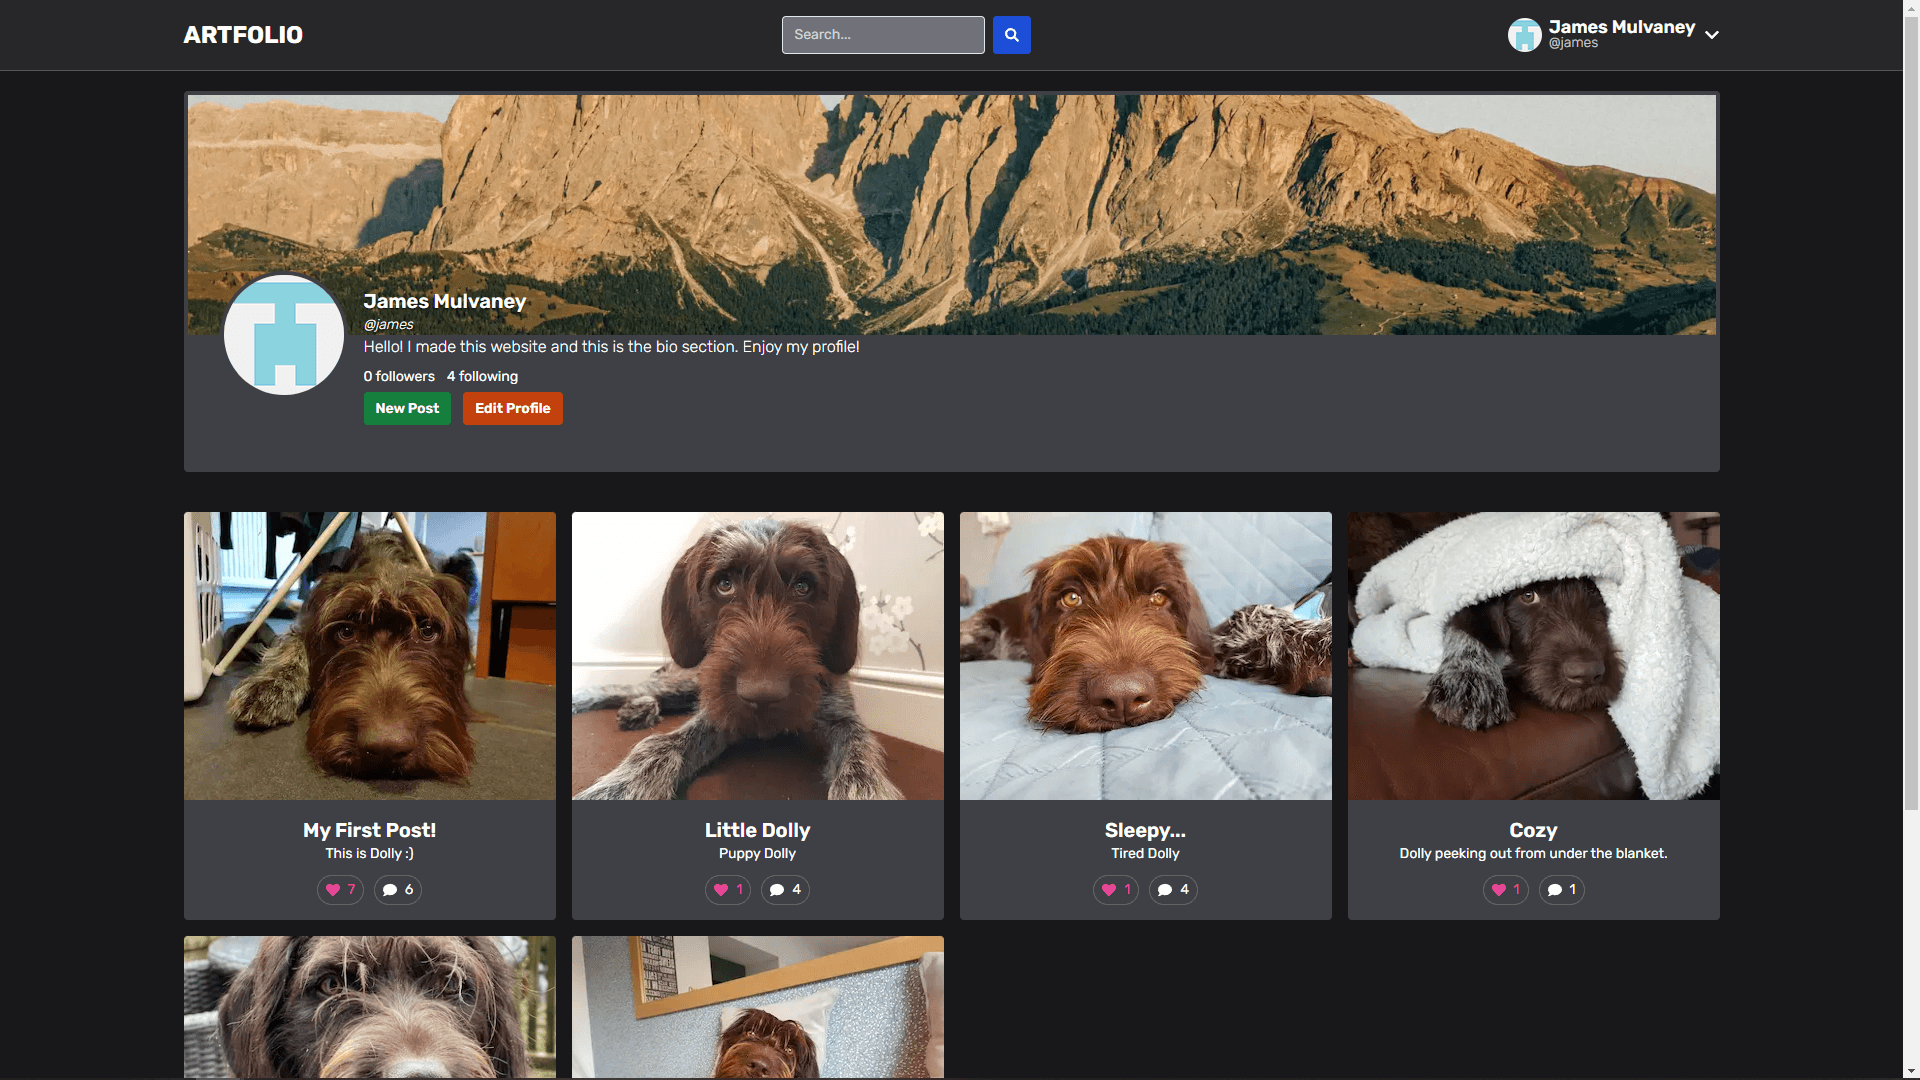Click the scrollbar up arrow
Screen dimensions: 1920x1080
(x=1911, y=8)
